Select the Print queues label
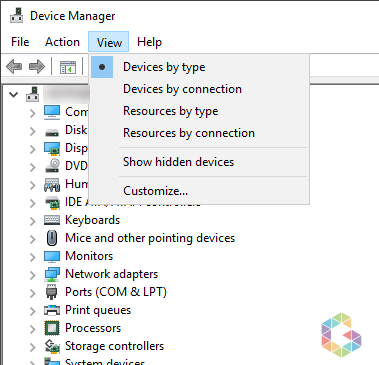Viewport: 379px width, 365px height. click(98, 310)
